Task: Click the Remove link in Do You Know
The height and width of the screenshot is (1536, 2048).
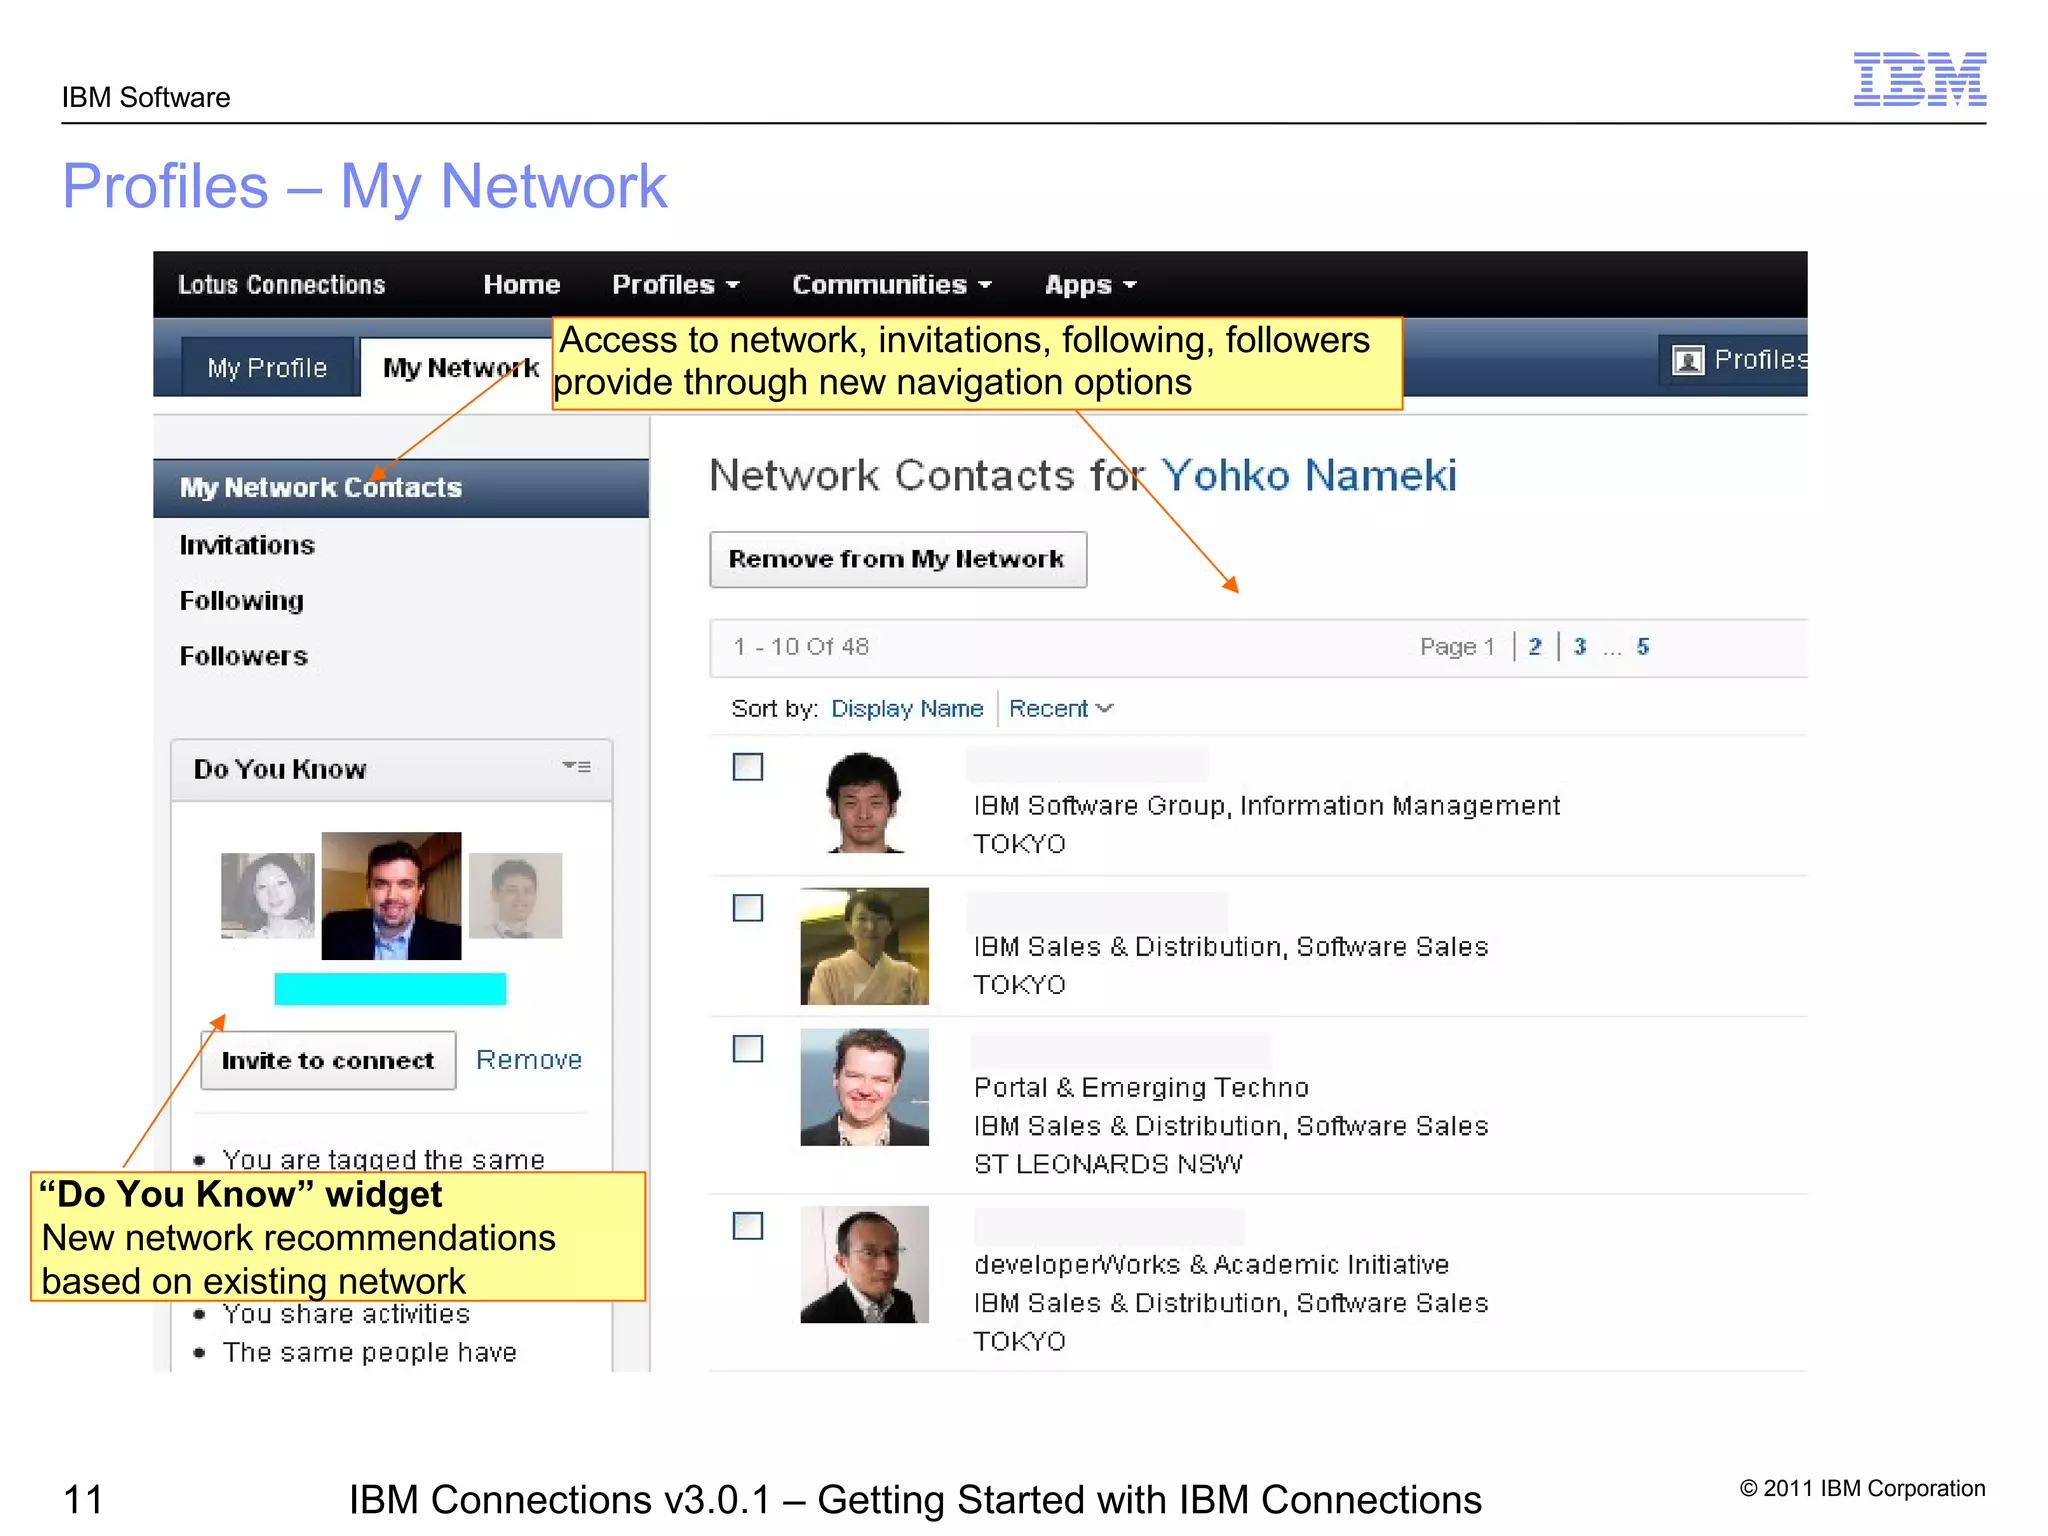Action: click(x=529, y=1059)
